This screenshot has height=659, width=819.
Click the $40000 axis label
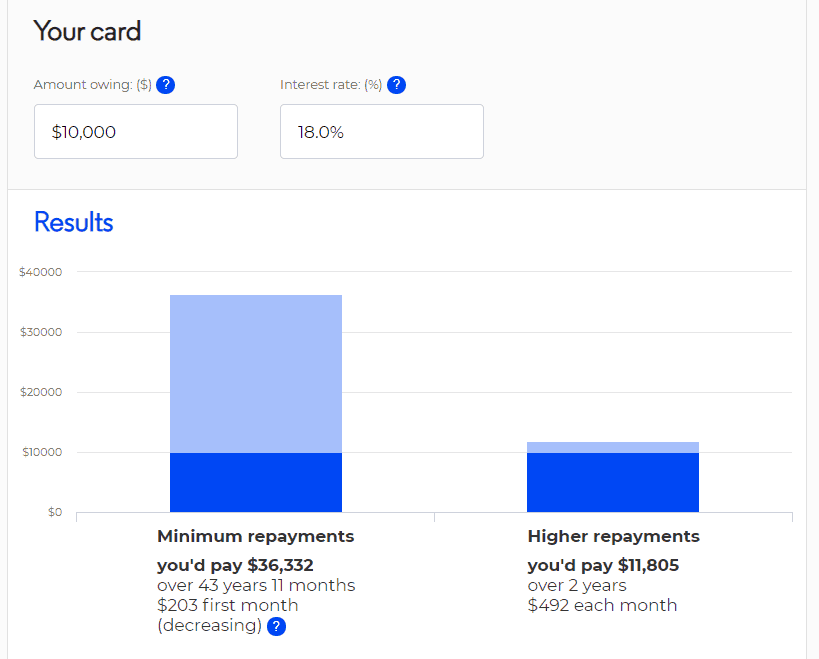(x=41, y=272)
